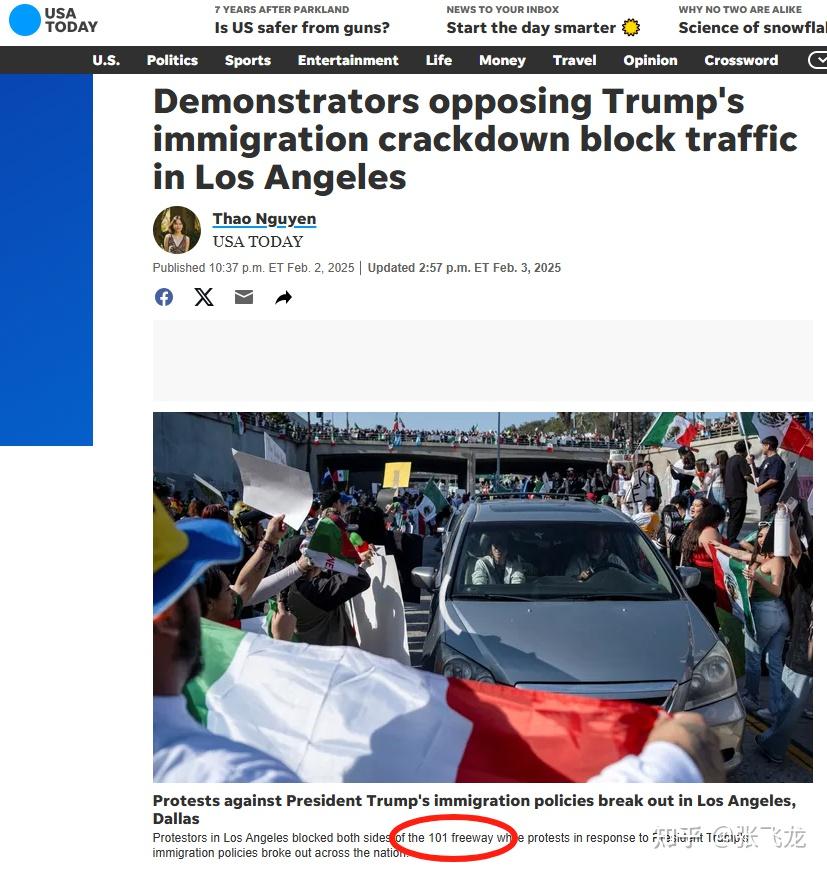Open 'Science of snowflakes' promo link
The image size is (827, 870).
pyautogui.click(x=752, y=27)
